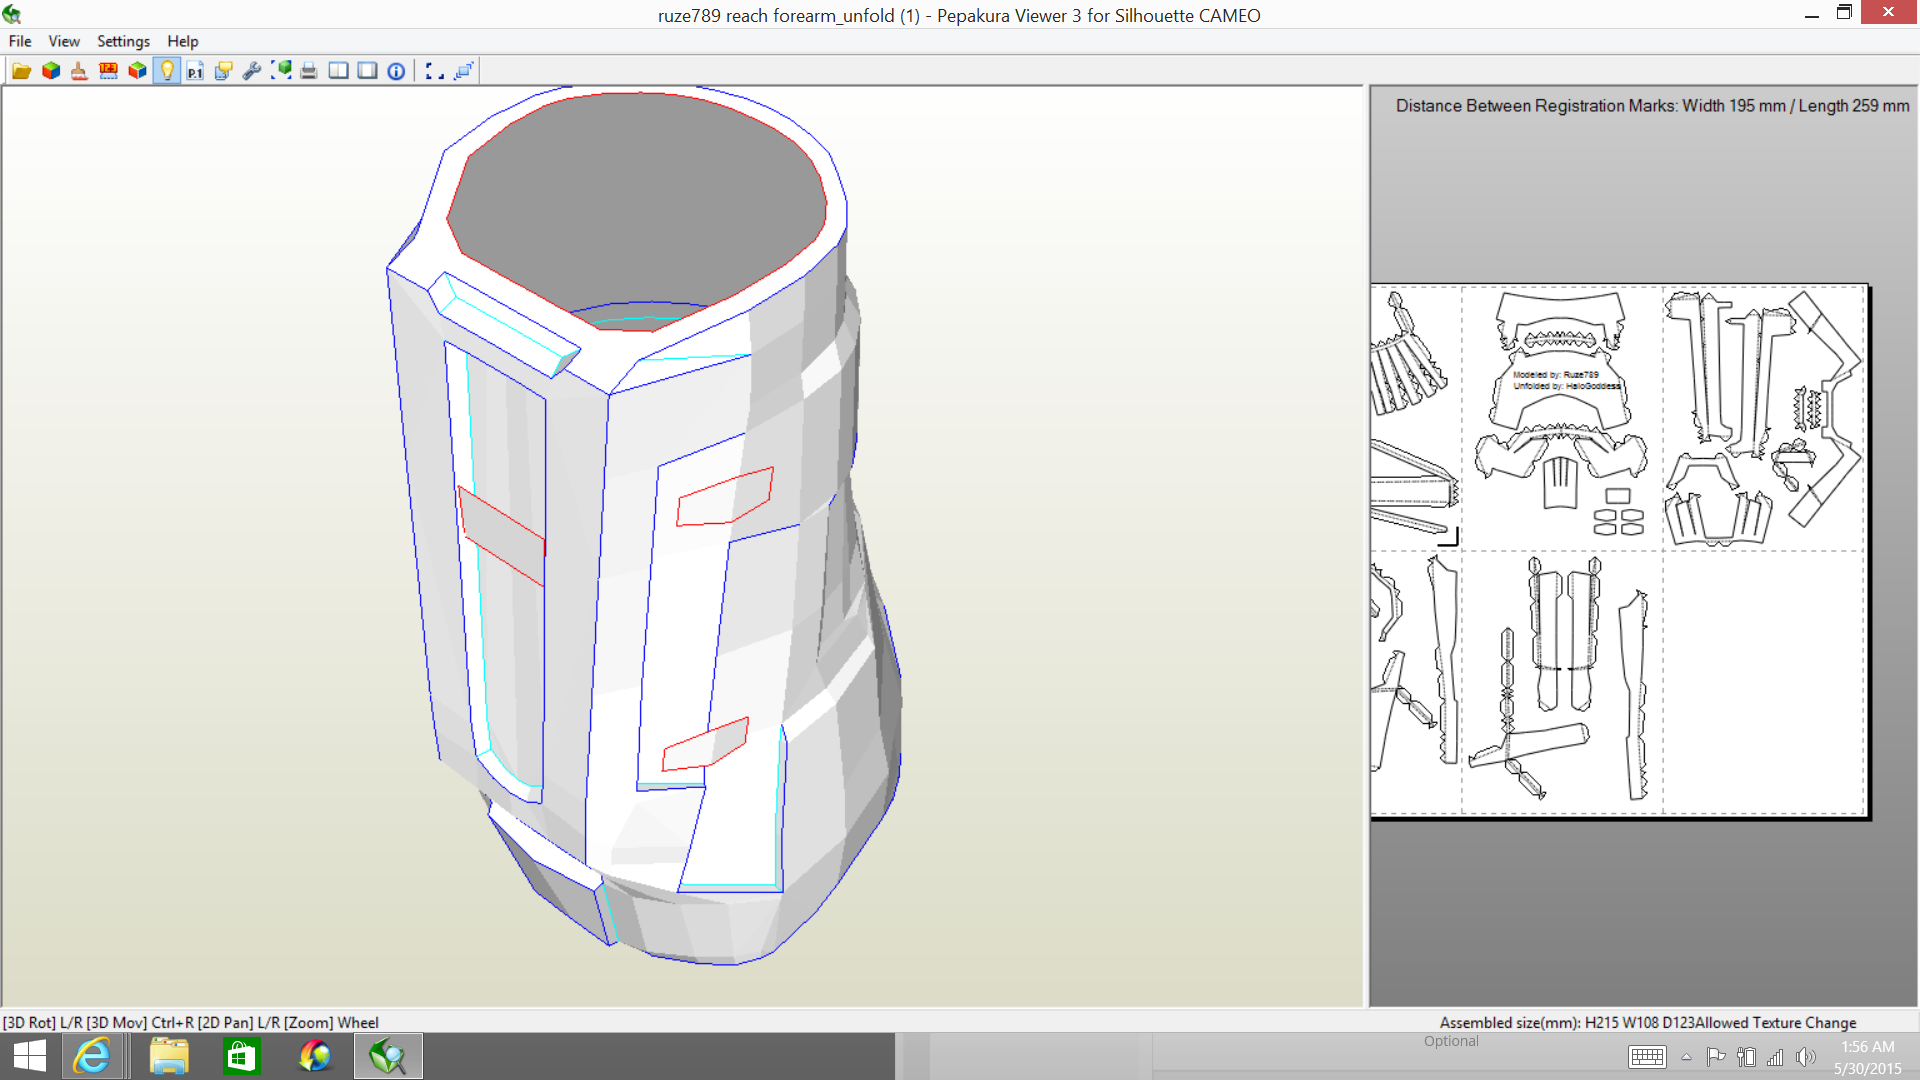
Task: Open a file with the folder icon
Action: pyautogui.click(x=21, y=71)
